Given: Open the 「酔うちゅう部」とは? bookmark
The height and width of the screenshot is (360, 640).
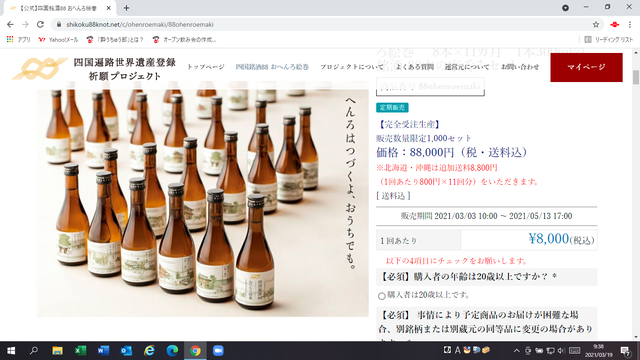Looking at the screenshot, I should (115, 40).
